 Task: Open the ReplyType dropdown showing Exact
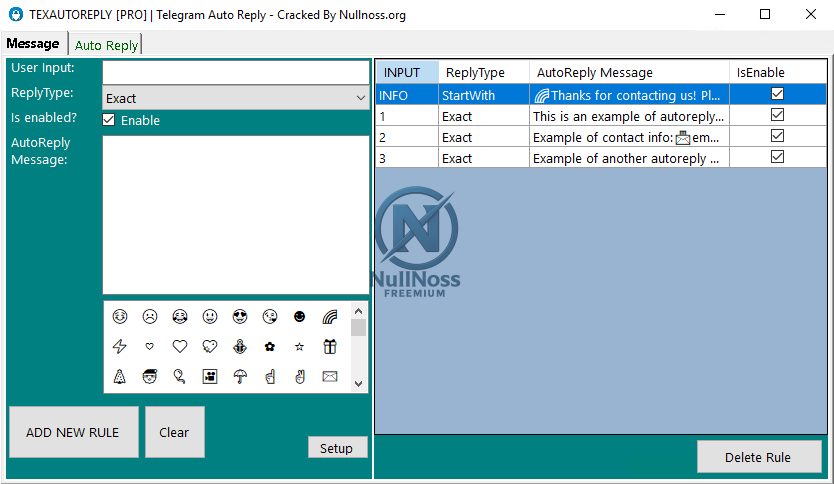(236, 98)
